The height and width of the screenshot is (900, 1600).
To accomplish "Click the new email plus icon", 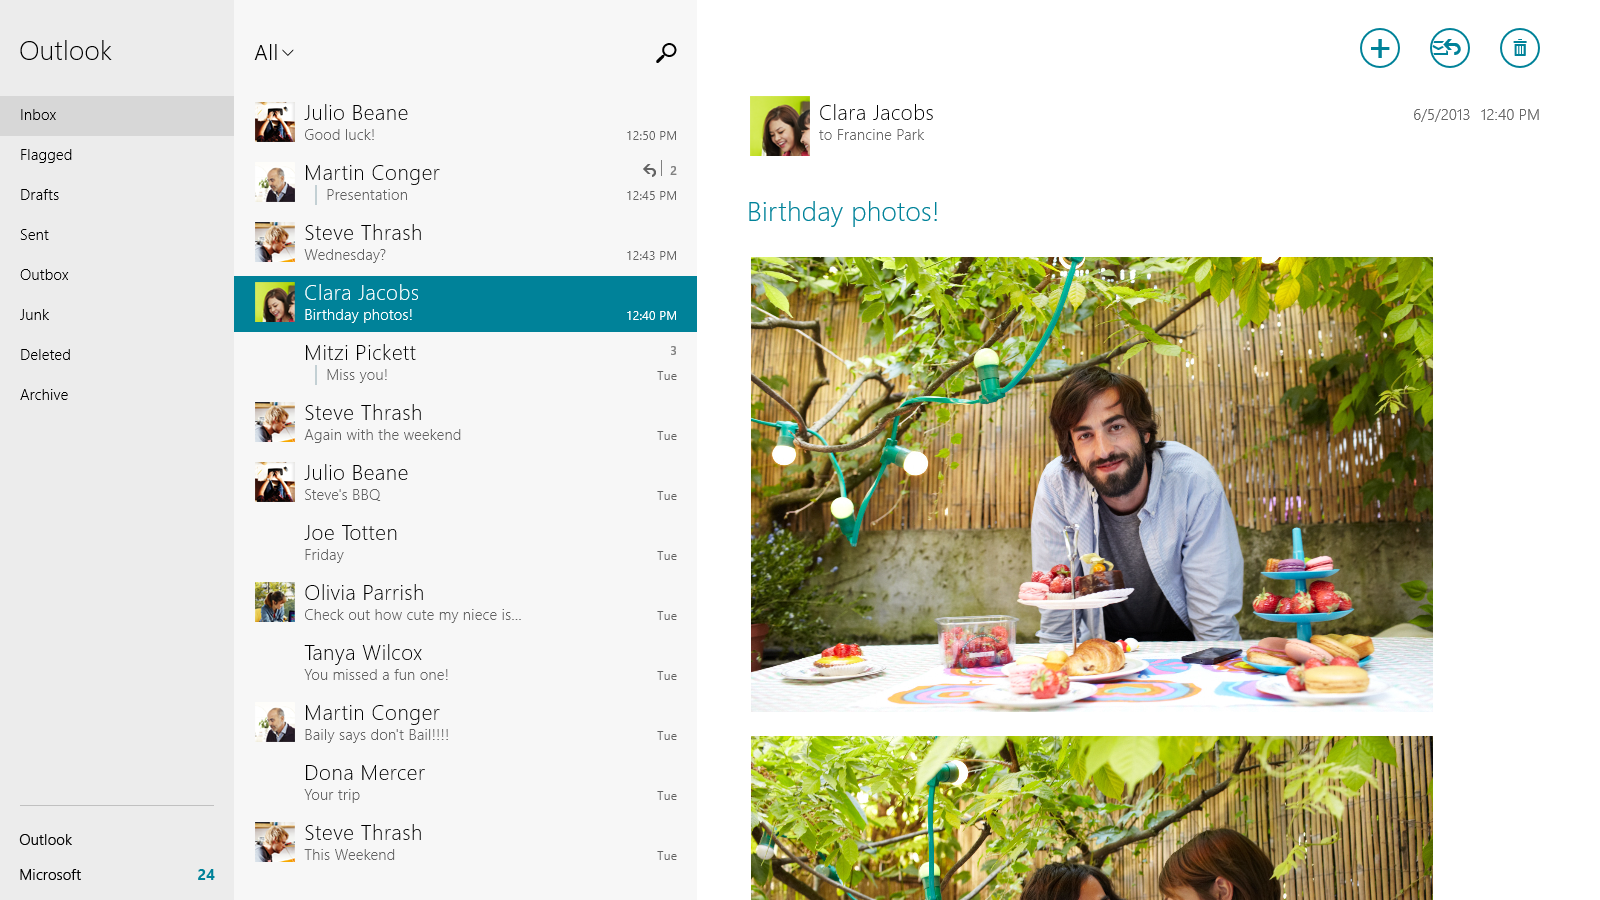I will 1379,48.
